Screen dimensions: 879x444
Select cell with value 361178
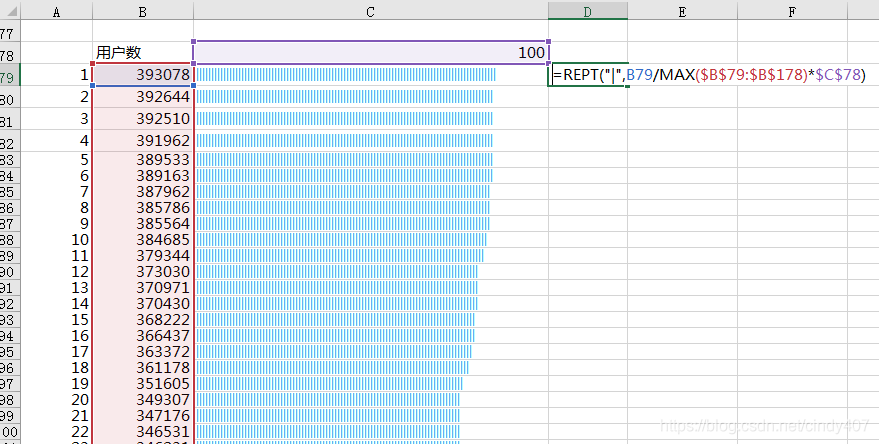(x=143, y=368)
